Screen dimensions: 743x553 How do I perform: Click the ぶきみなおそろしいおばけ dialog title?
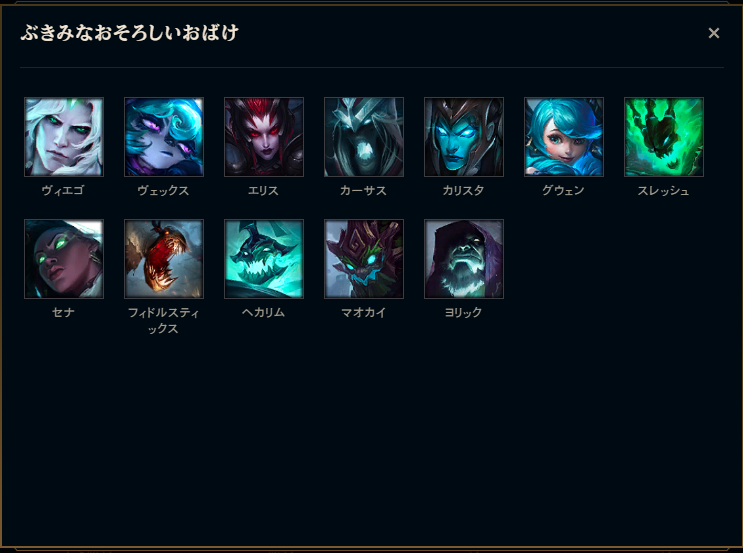point(129,33)
